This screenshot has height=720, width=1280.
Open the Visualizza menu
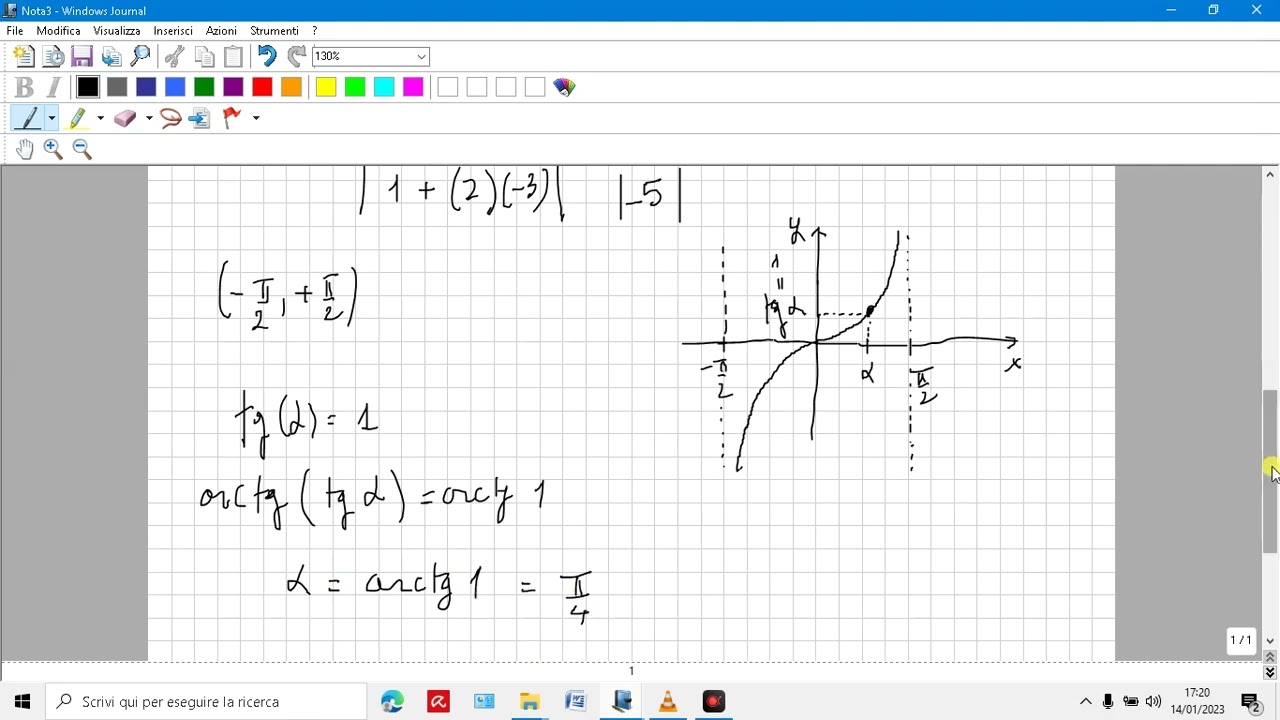tap(117, 31)
